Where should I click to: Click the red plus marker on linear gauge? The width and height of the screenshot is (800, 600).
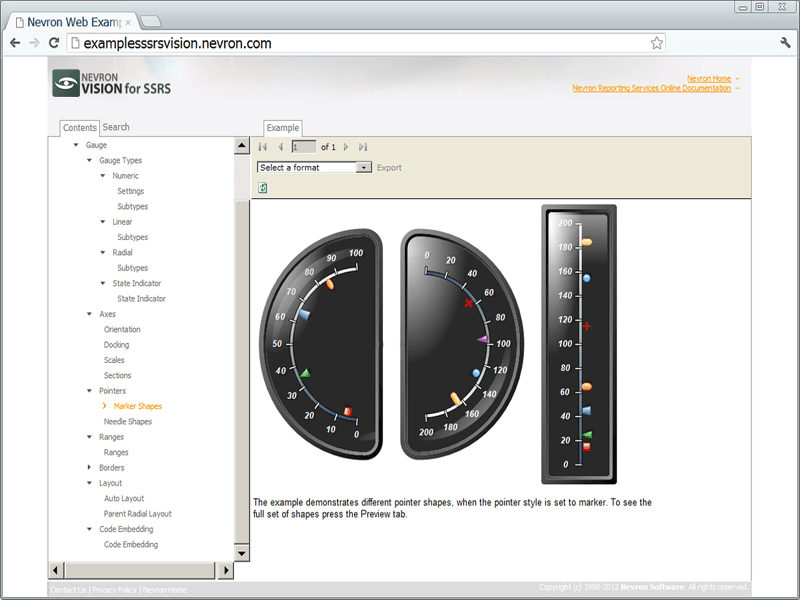(587, 326)
